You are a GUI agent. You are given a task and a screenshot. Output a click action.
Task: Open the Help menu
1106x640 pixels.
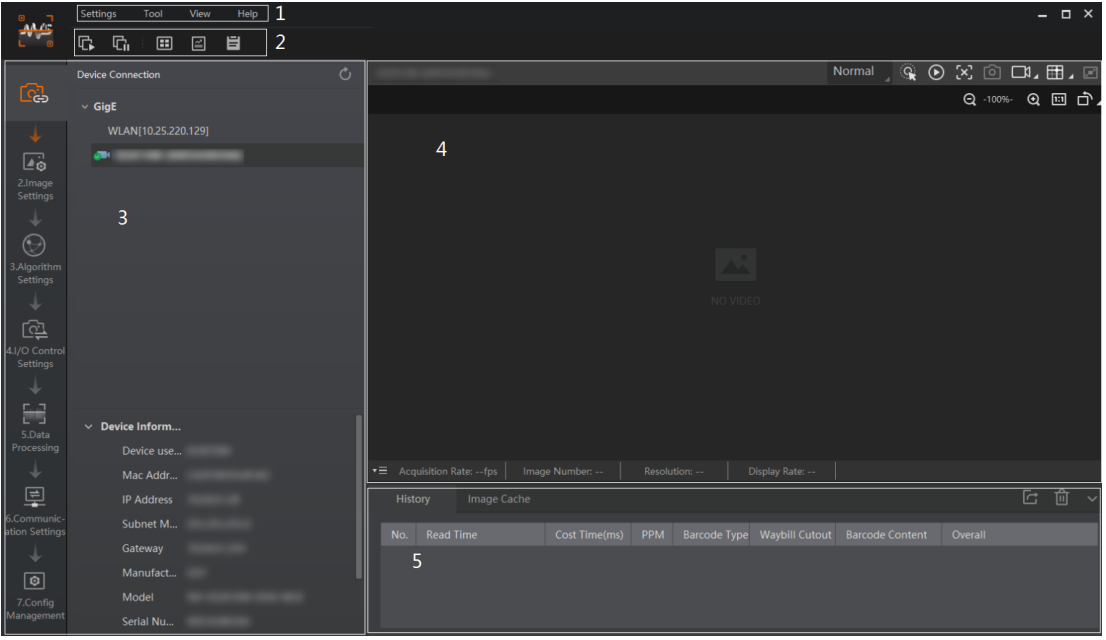click(x=248, y=13)
